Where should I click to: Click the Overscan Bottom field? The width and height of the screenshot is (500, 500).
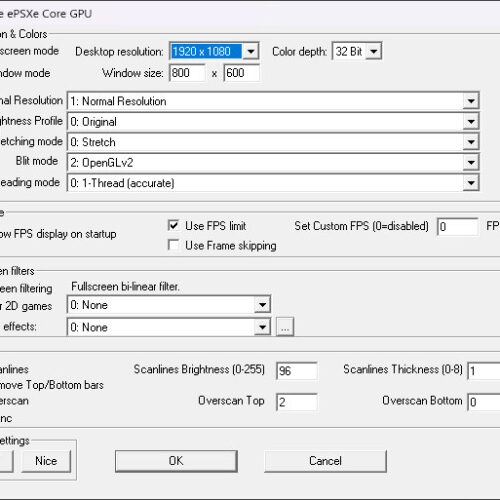[x=484, y=402]
